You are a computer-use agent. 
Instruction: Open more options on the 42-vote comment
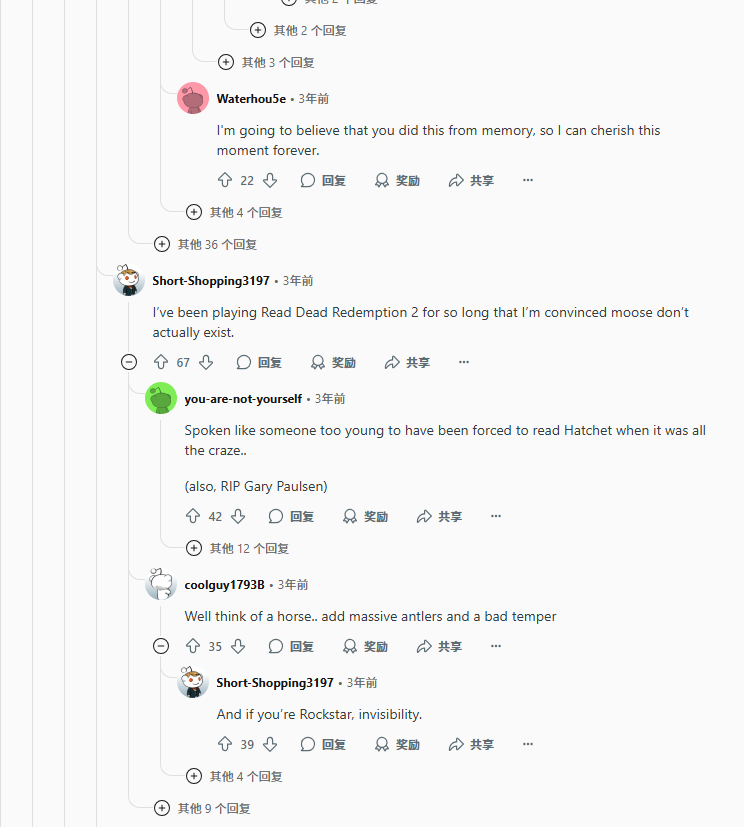point(496,516)
